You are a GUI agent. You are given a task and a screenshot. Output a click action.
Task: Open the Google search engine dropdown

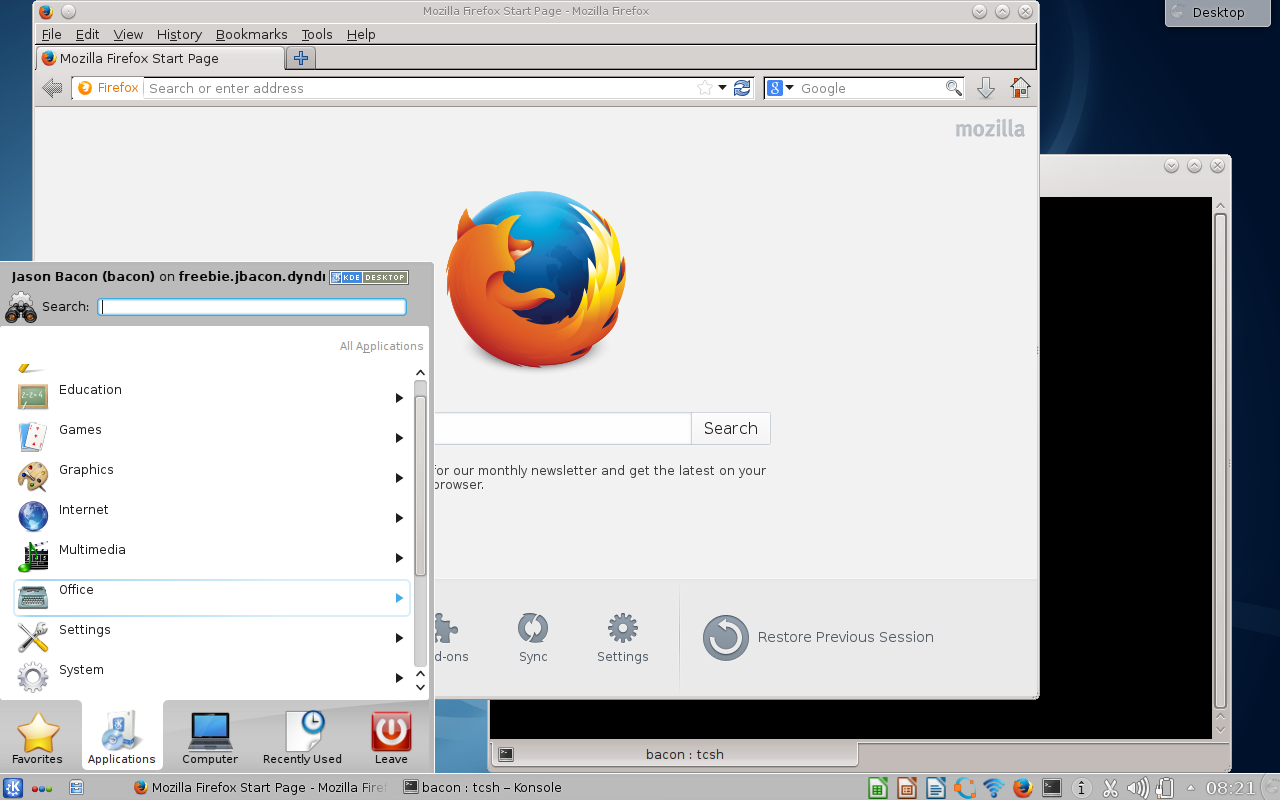(781, 88)
